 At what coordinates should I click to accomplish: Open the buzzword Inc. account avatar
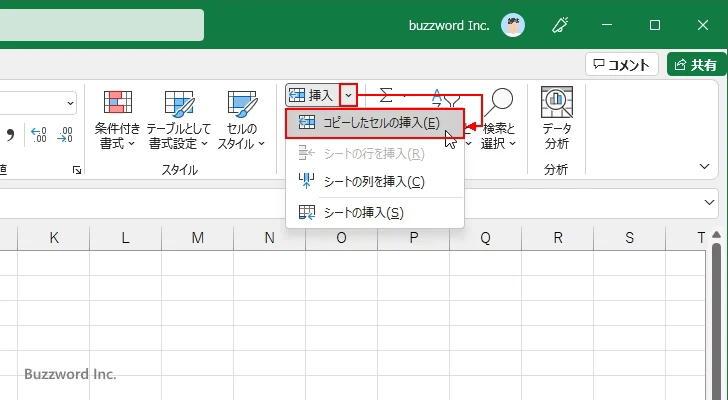coord(513,25)
